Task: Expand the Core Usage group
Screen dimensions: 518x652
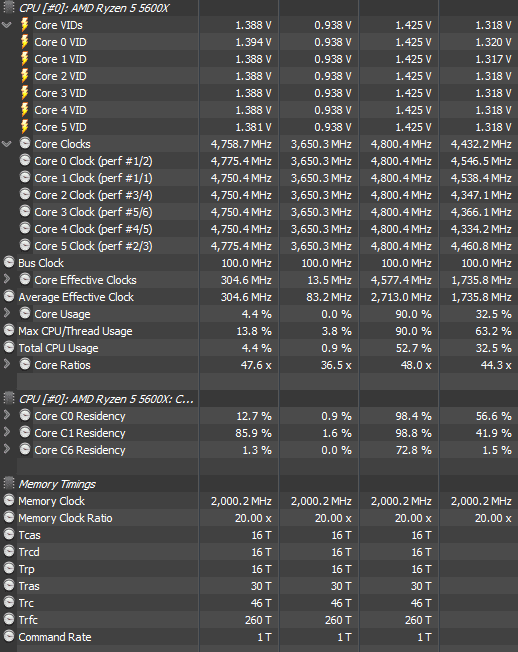Action: (7, 313)
